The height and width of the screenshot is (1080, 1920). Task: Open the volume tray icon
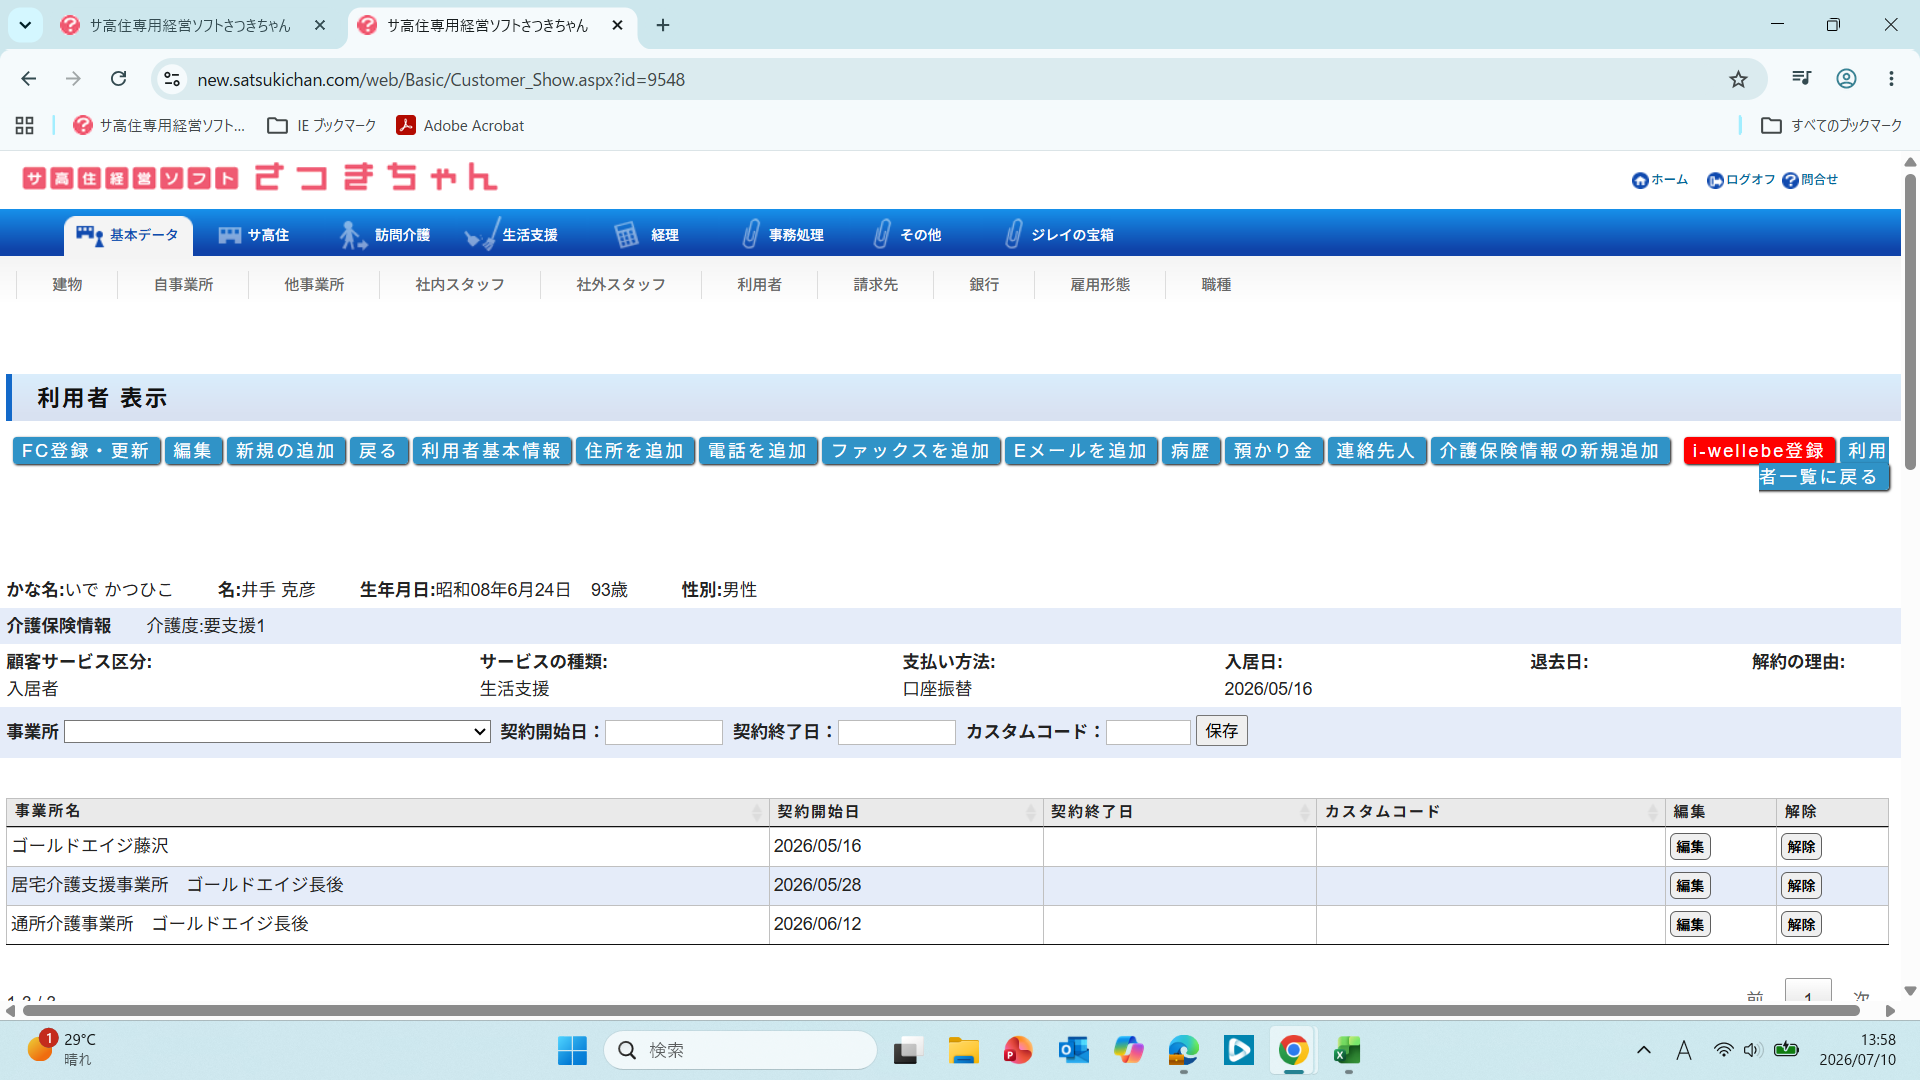[1752, 1050]
